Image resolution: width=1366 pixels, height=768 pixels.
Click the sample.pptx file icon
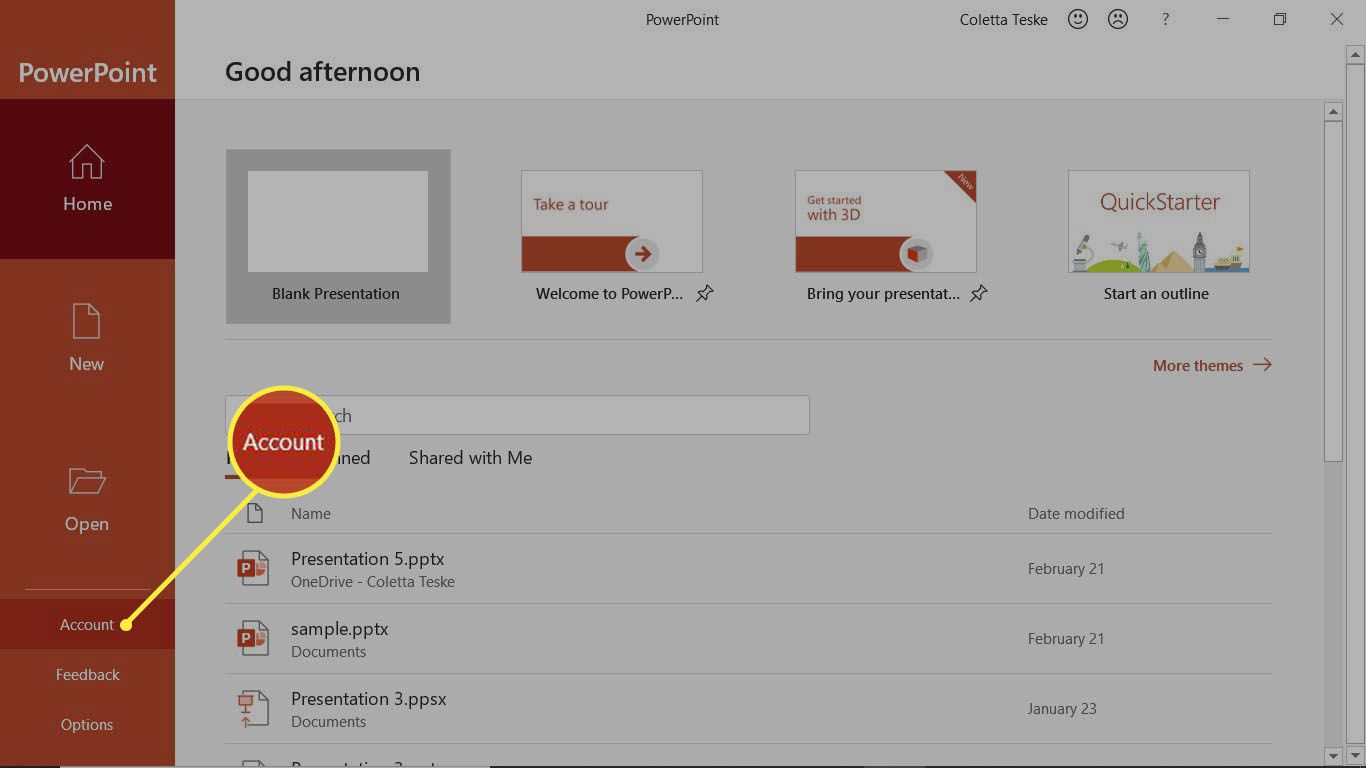pos(253,638)
